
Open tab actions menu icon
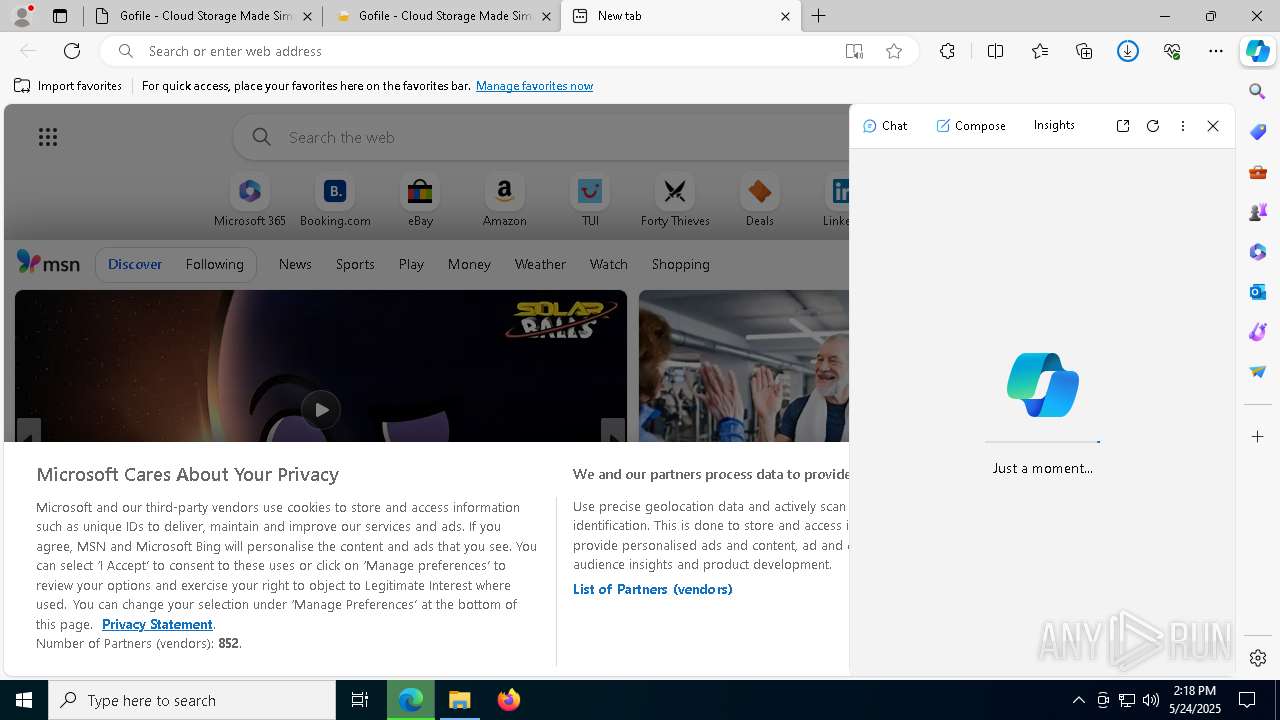tap(60, 16)
